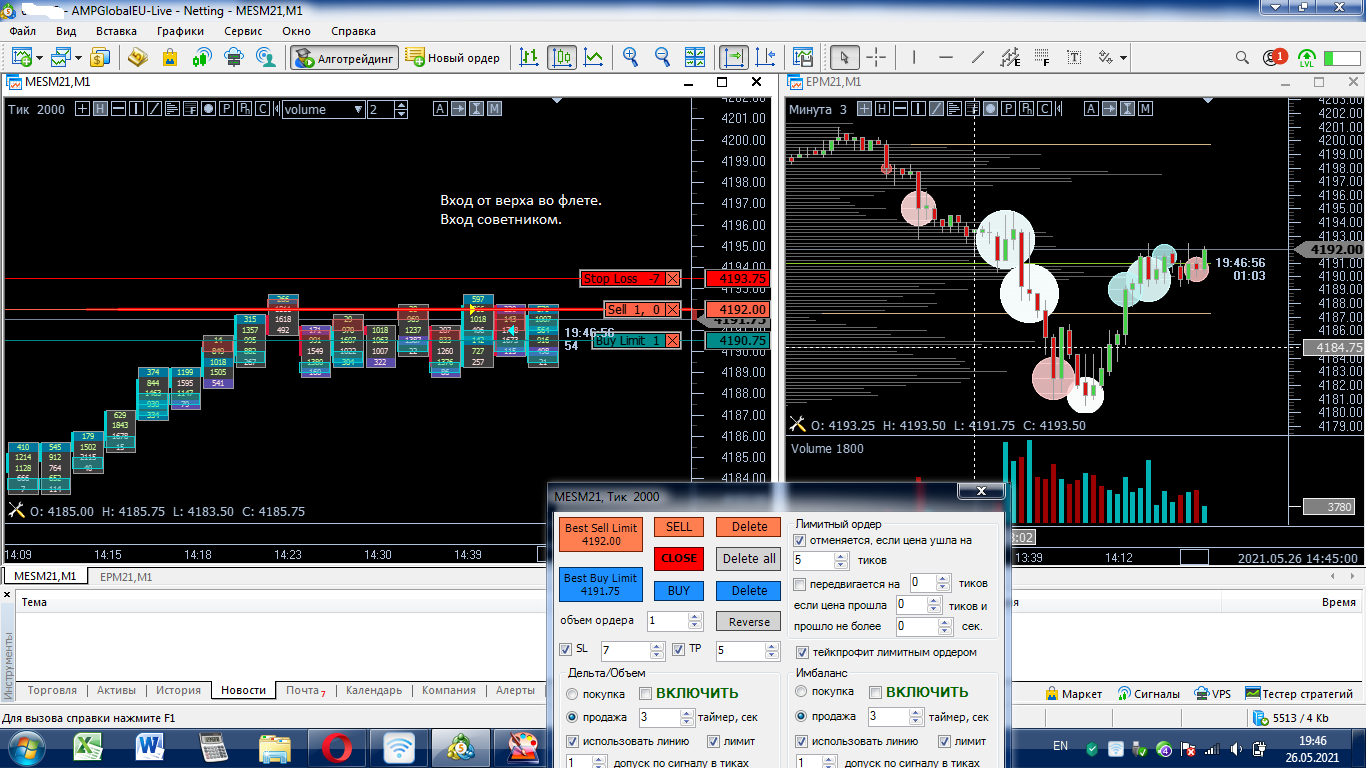
Task: Toggle chart auto-scroll to latest bar
Action: pos(733,58)
